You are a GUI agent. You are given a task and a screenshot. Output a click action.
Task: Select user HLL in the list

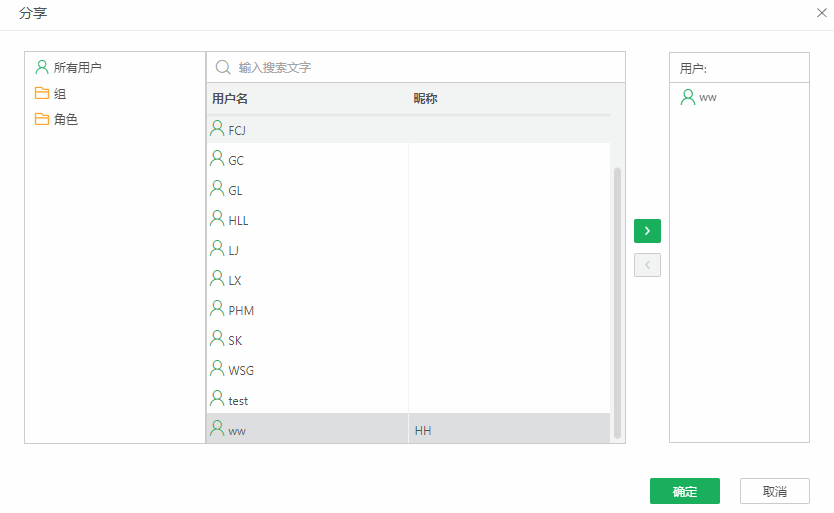click(x=408, y=220)
